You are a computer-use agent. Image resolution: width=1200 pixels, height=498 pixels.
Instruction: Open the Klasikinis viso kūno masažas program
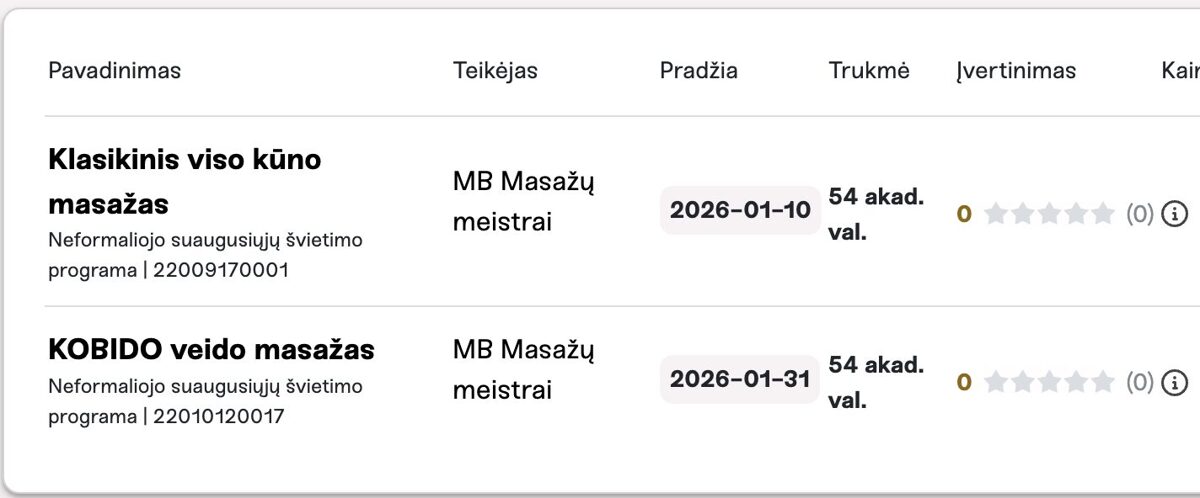[x=185, y=181]
